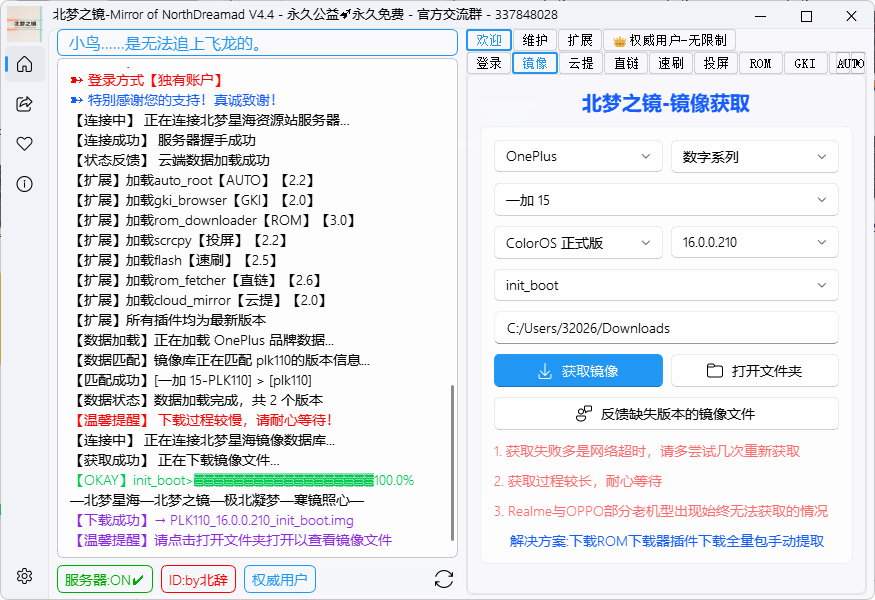Image resolution: width=875 pixels, height=600 pixels.
Task: Open the OnePlus brand dropdown
Action: [578, 157]
